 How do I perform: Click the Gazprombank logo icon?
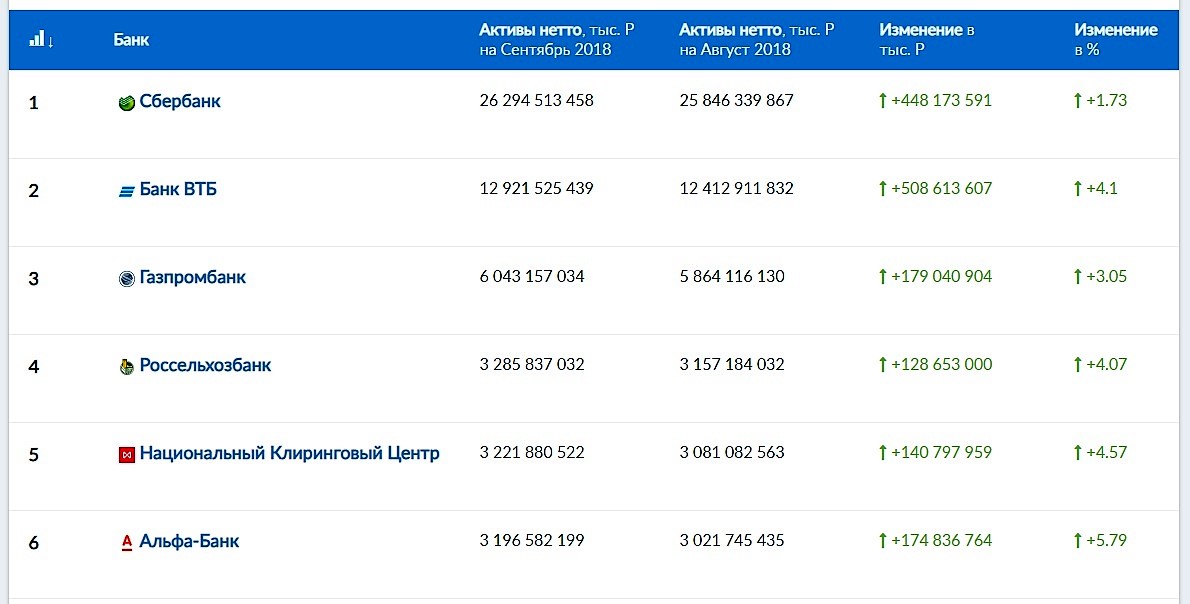coord(127,278)
